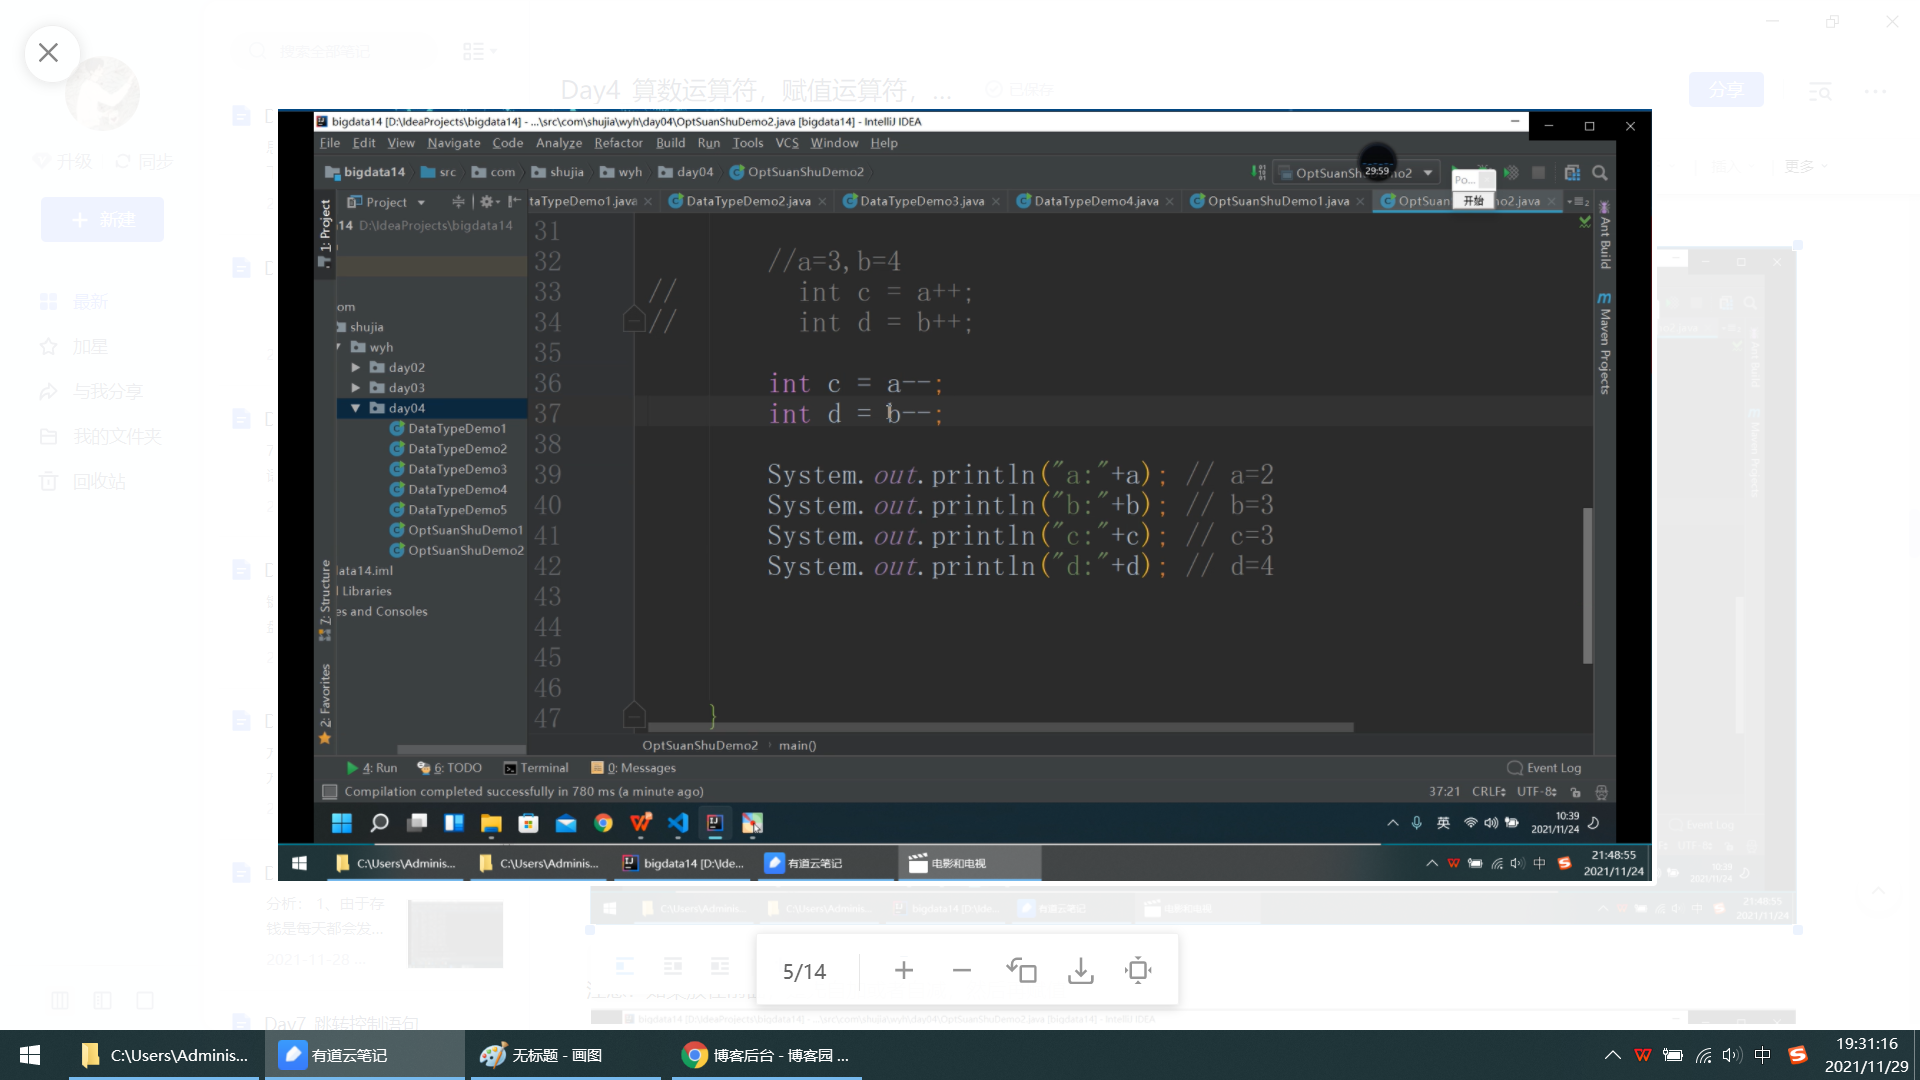Viewport: 1920px width, 1080px height.
Task: Click the battery status tray icon
Action: (1672, 1055)
